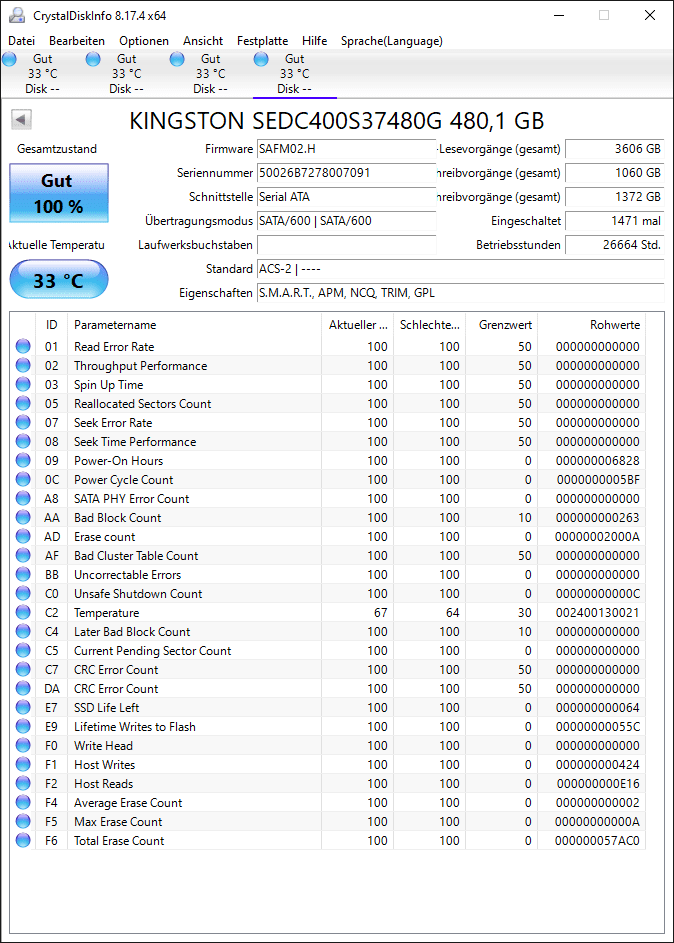
Task: Select the third disk tab in the disk bar
Action: pyautogui.click(x=210, y=73)
